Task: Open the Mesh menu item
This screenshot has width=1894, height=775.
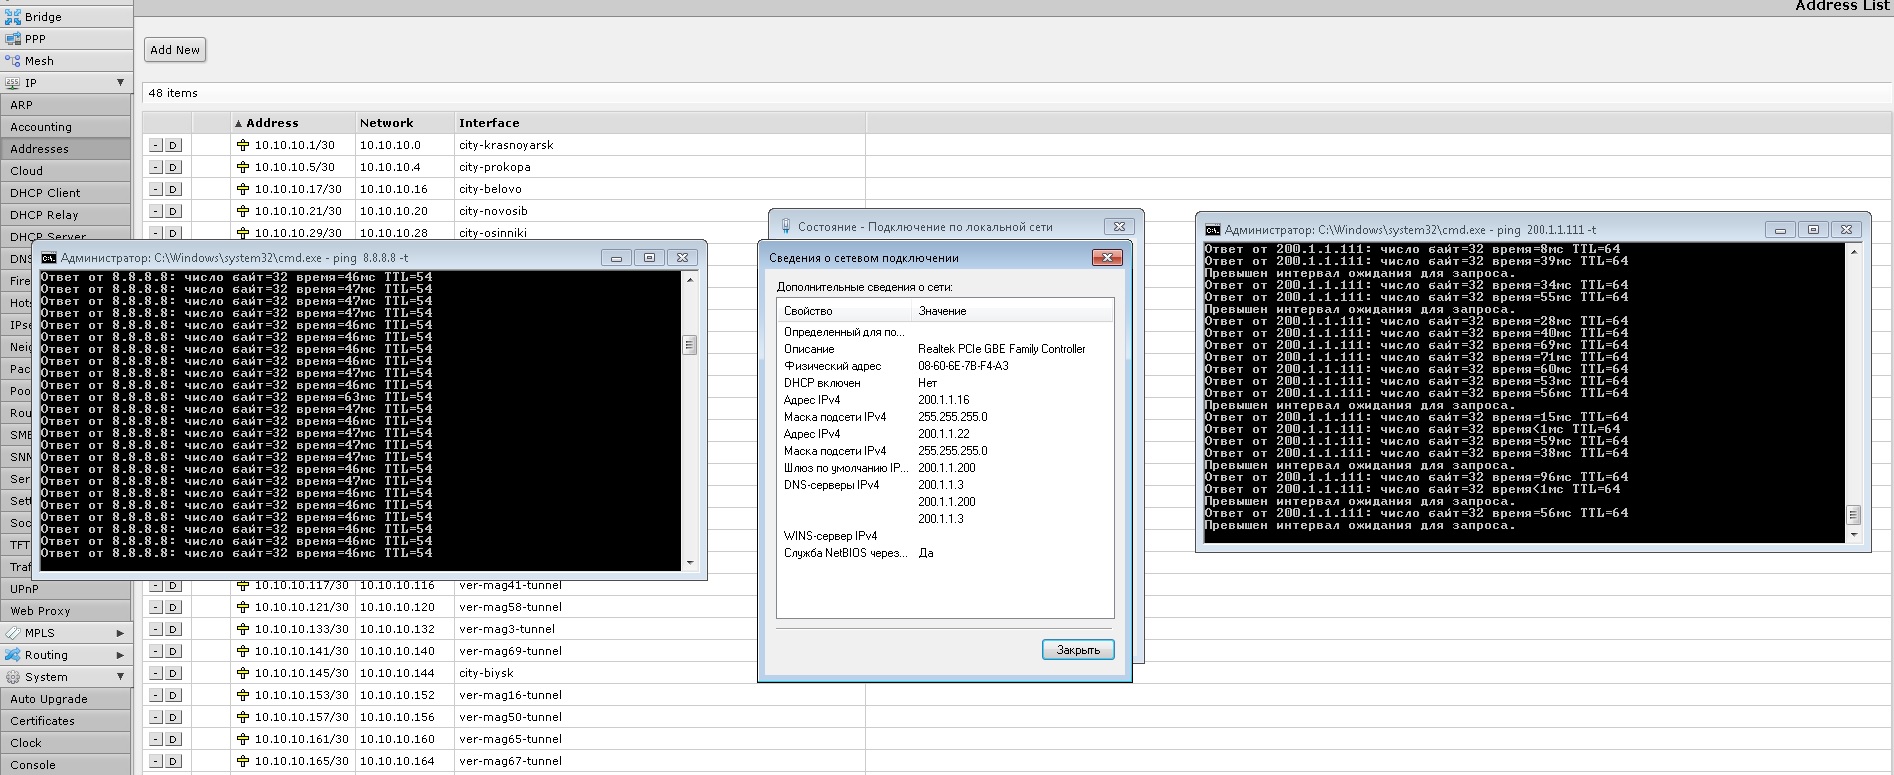Action: [65, 61]
